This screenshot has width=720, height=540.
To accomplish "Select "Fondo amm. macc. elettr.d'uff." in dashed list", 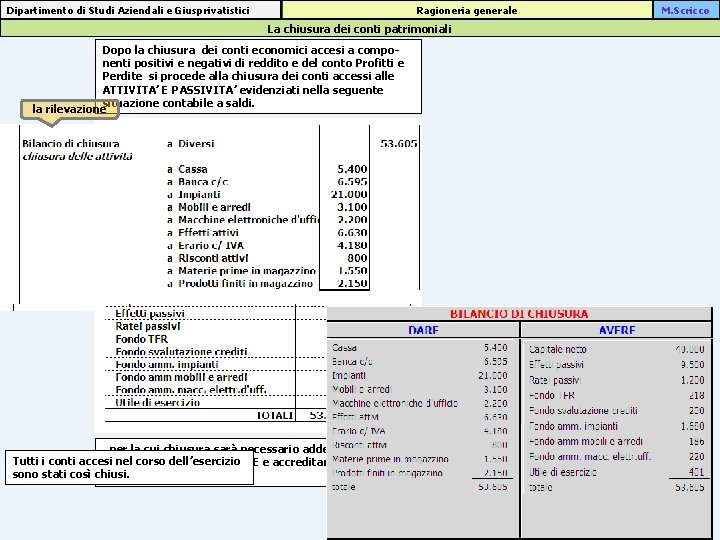I will point(191,390).
